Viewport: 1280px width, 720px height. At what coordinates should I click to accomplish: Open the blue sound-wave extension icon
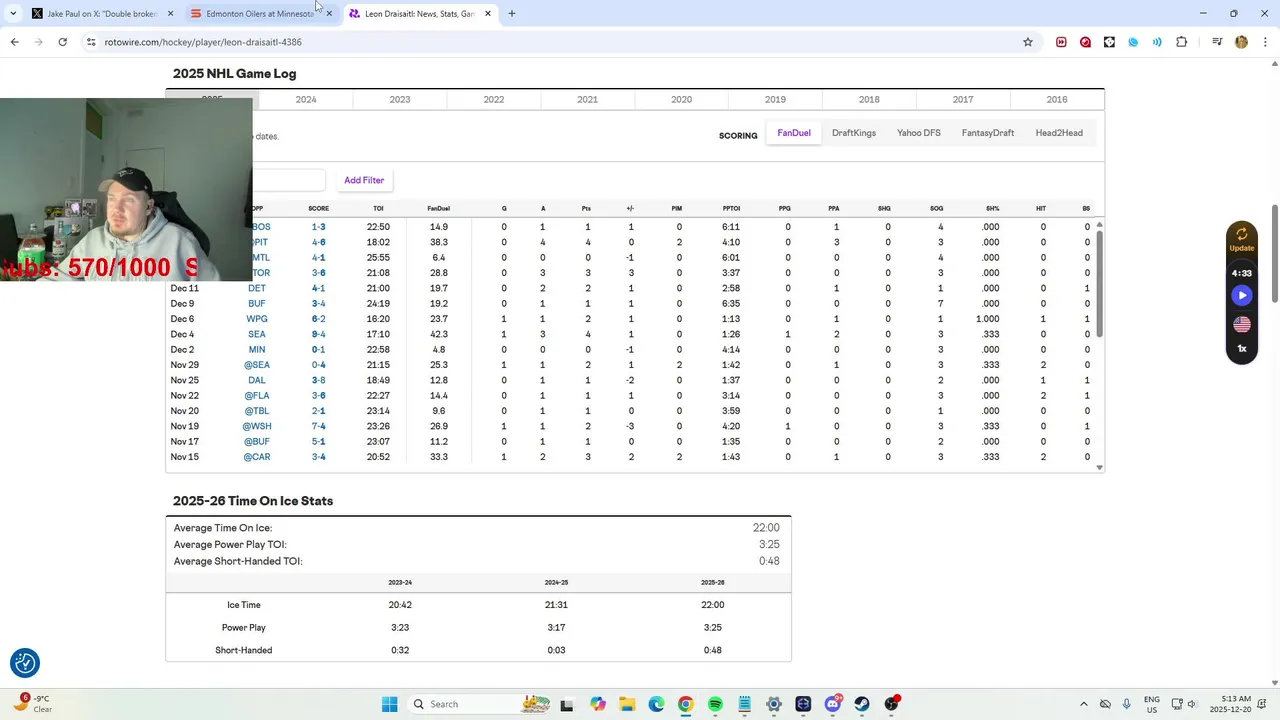(x=1157, y=42)
